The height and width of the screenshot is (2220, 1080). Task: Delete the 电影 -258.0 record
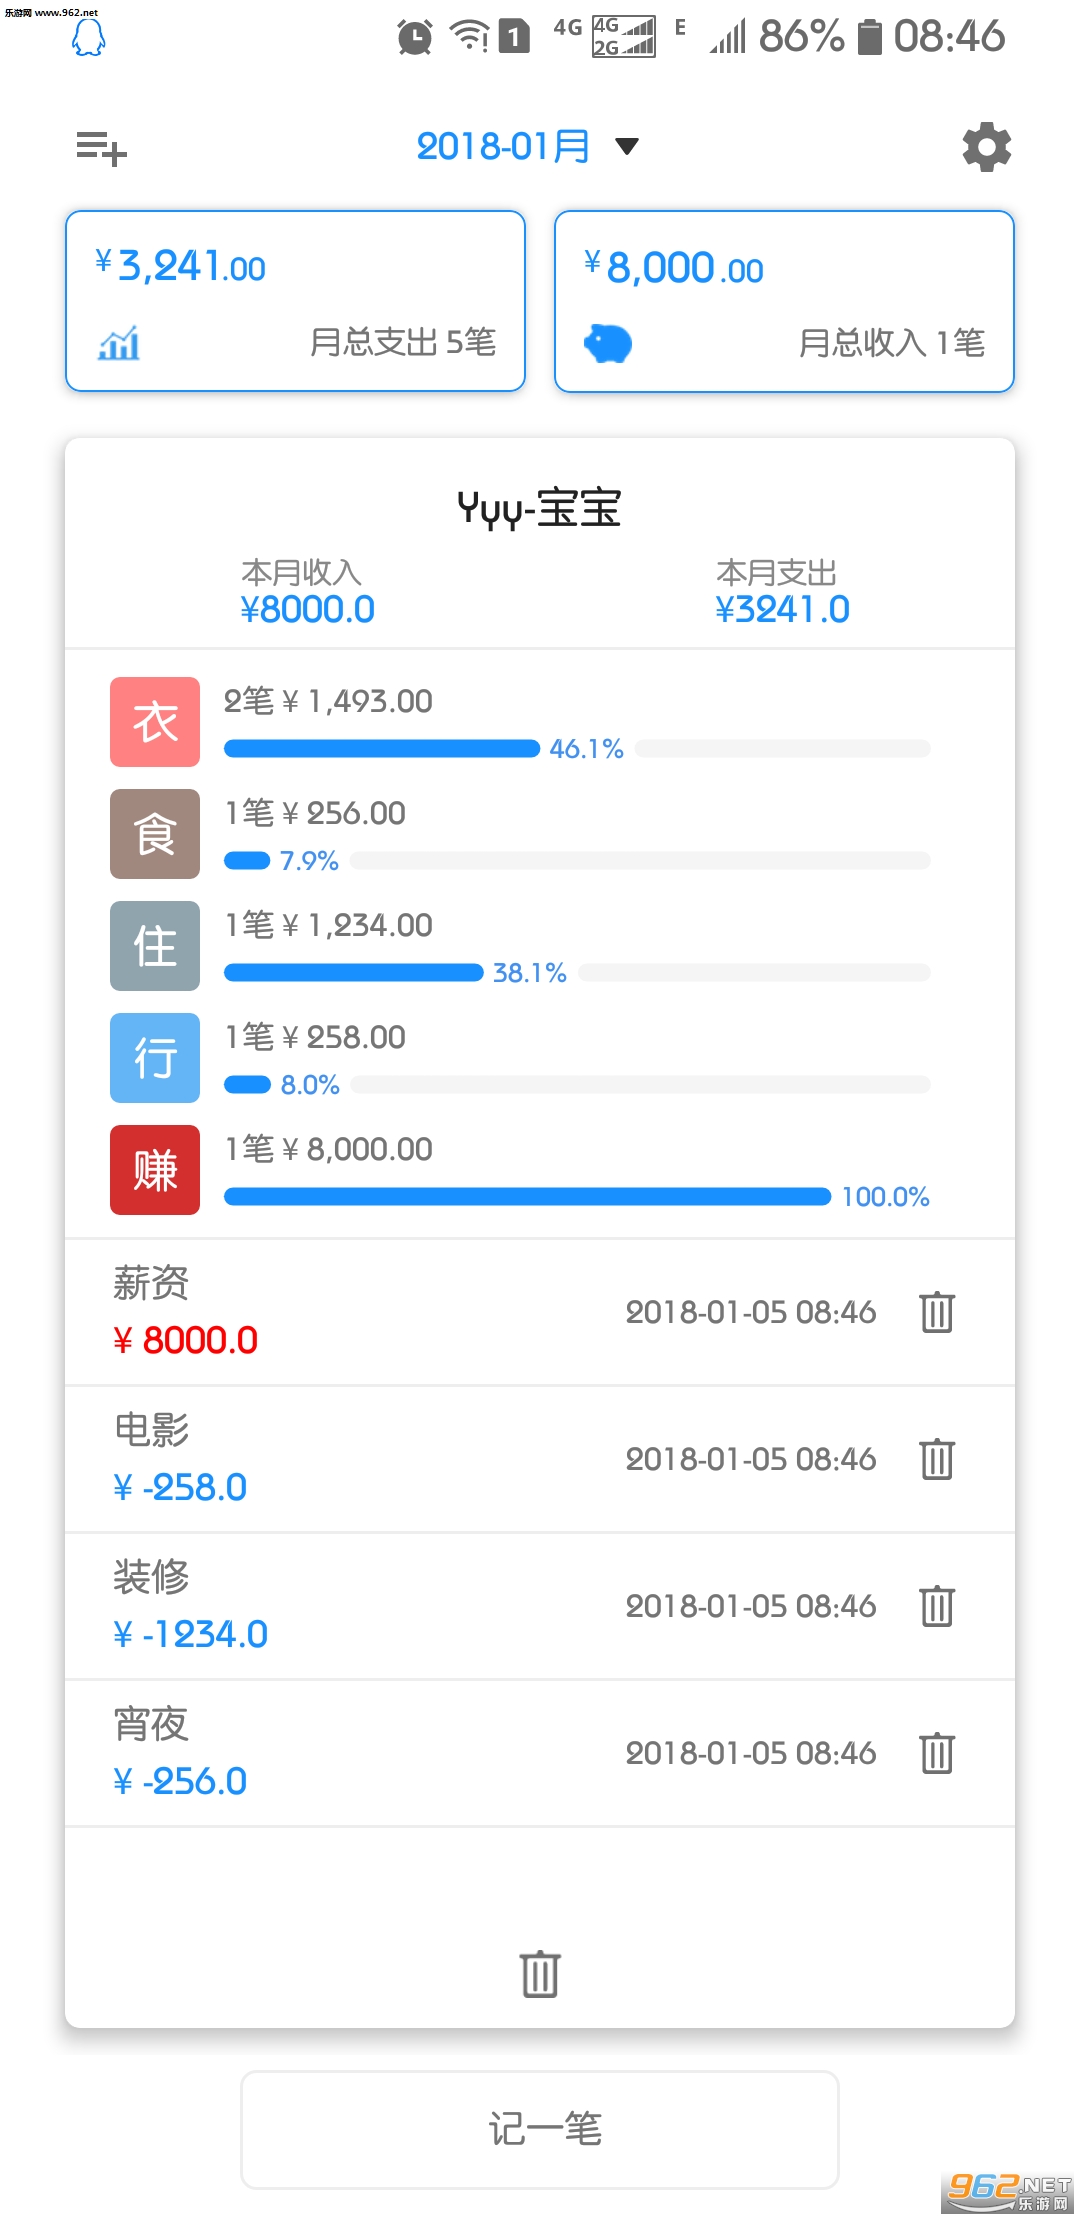(x=937, y=1459)
